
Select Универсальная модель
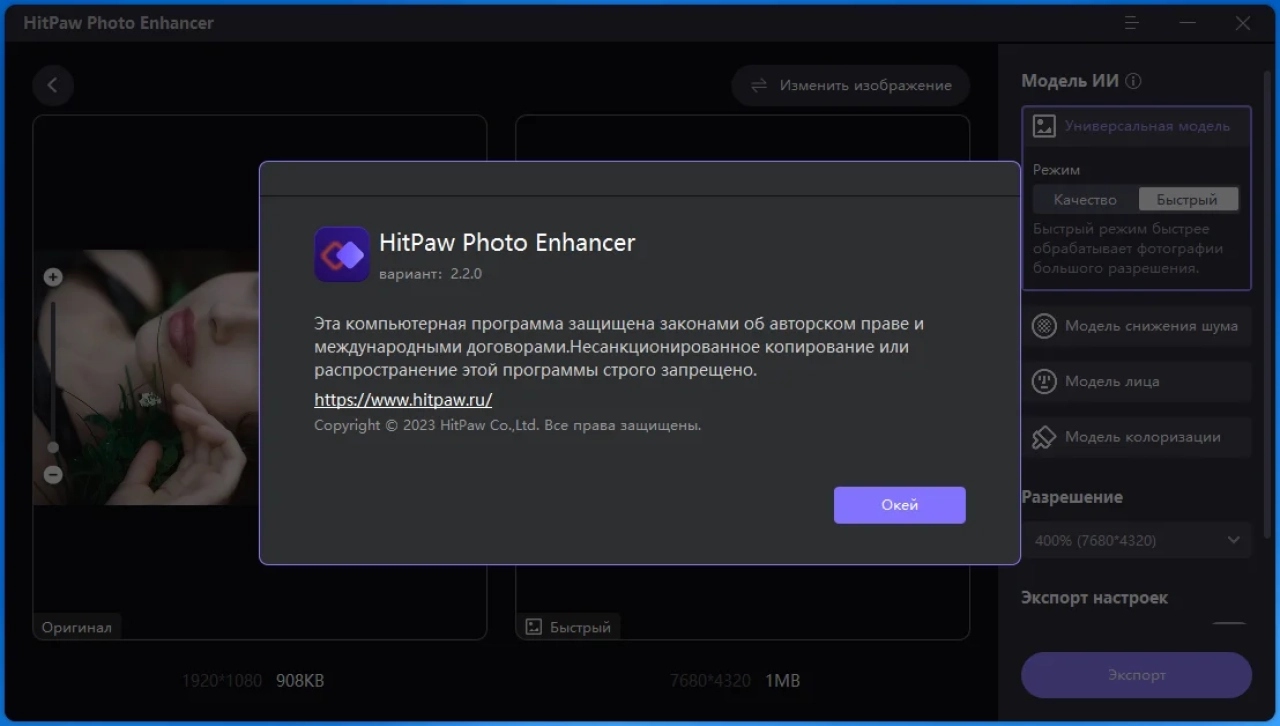[1136, 126]
